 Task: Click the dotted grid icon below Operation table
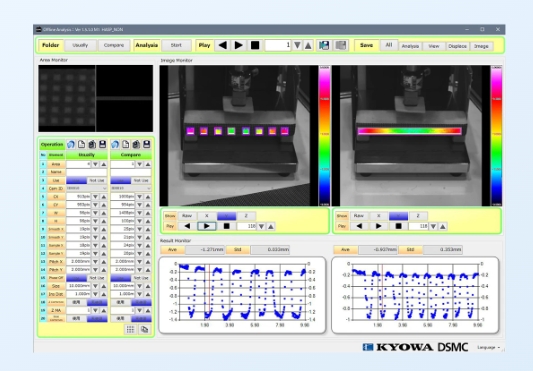pos(130,329)
